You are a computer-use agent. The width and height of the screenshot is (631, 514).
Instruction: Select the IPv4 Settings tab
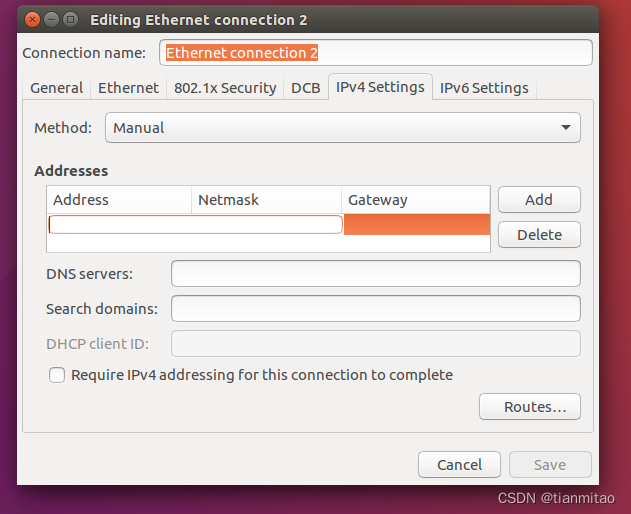click(380, 87)
